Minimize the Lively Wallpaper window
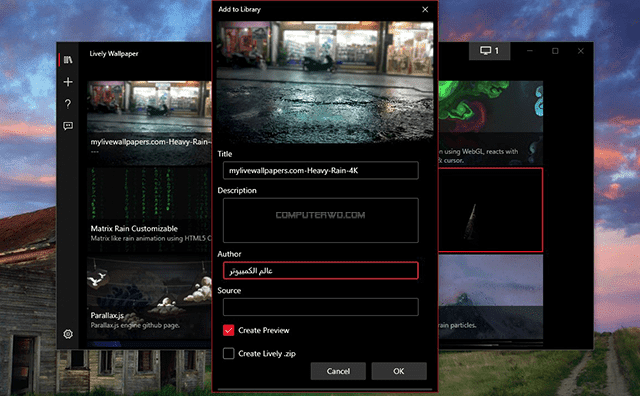The image size is (640, 396). coord(530,51)
